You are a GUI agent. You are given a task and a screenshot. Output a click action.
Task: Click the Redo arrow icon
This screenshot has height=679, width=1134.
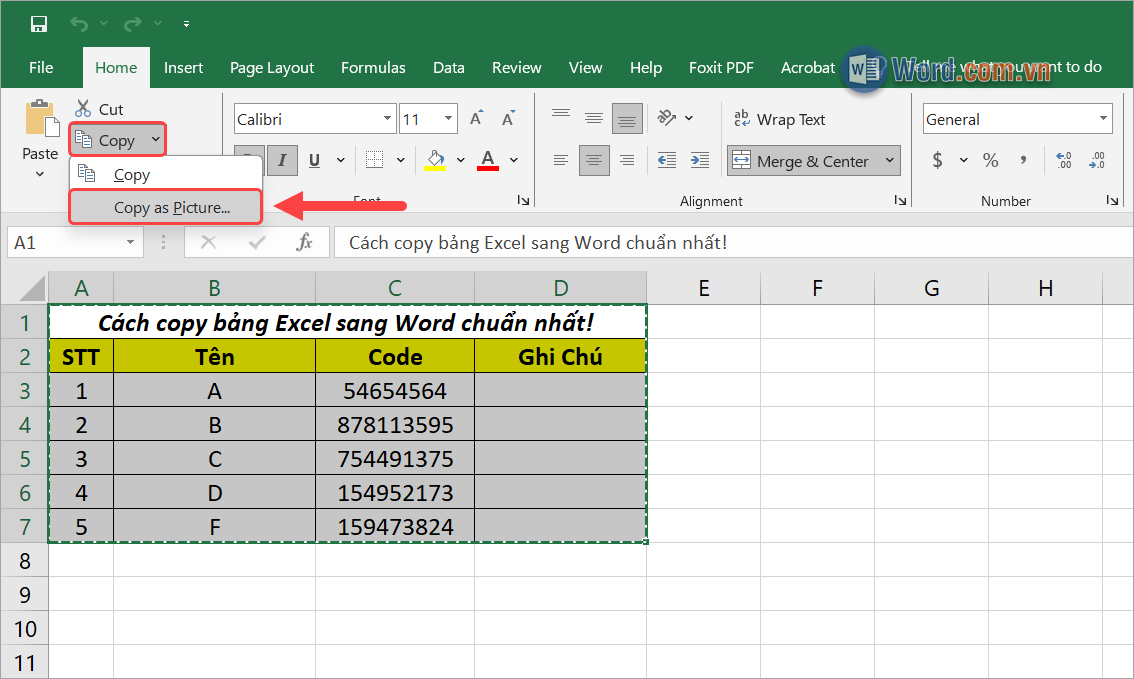click(x=132, y=24)
